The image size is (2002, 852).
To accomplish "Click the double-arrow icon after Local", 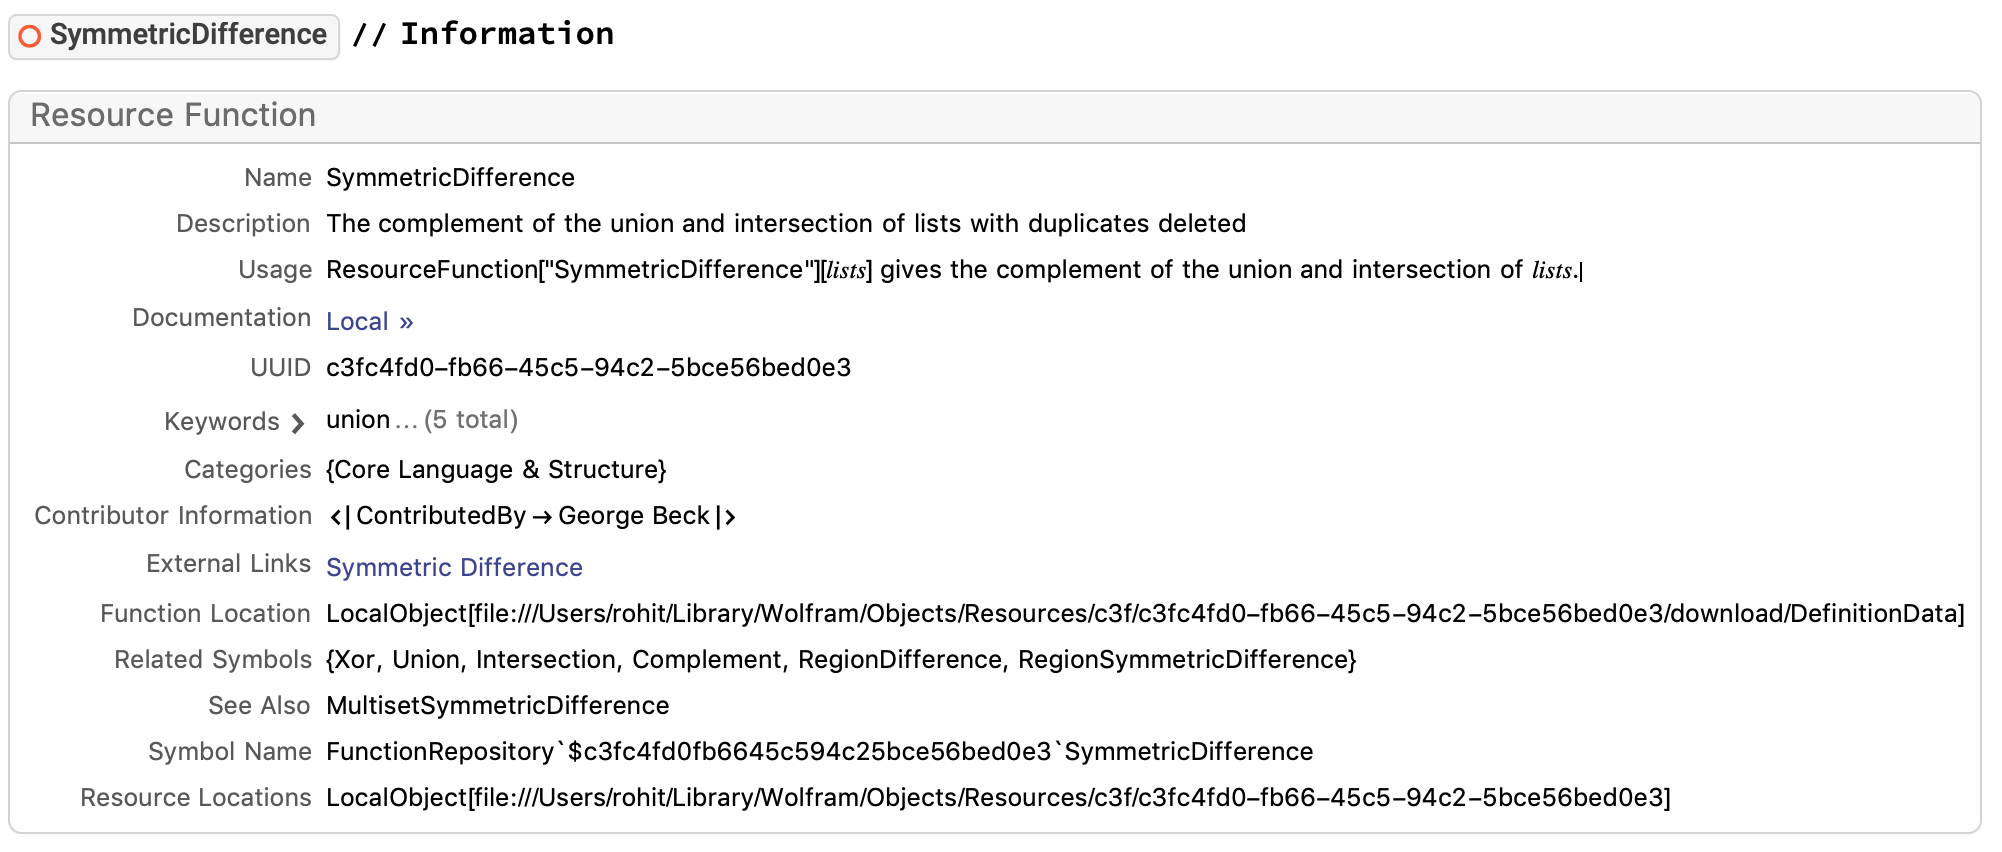I will coord(406,323).
